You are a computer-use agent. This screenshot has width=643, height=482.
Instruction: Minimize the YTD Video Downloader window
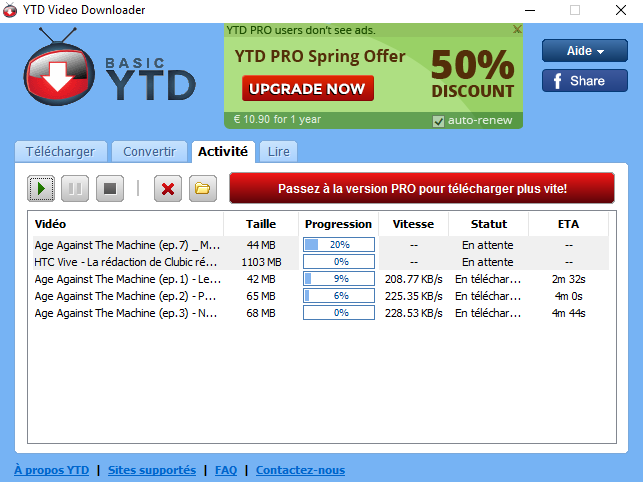pos(530,10)
